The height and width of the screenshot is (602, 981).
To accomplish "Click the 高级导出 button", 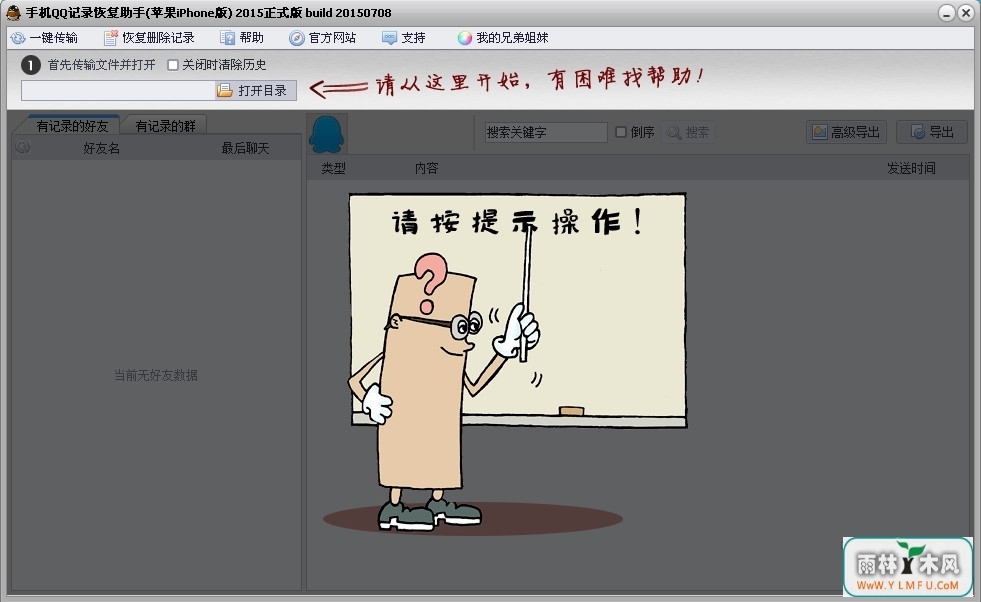I will (846, 132).
